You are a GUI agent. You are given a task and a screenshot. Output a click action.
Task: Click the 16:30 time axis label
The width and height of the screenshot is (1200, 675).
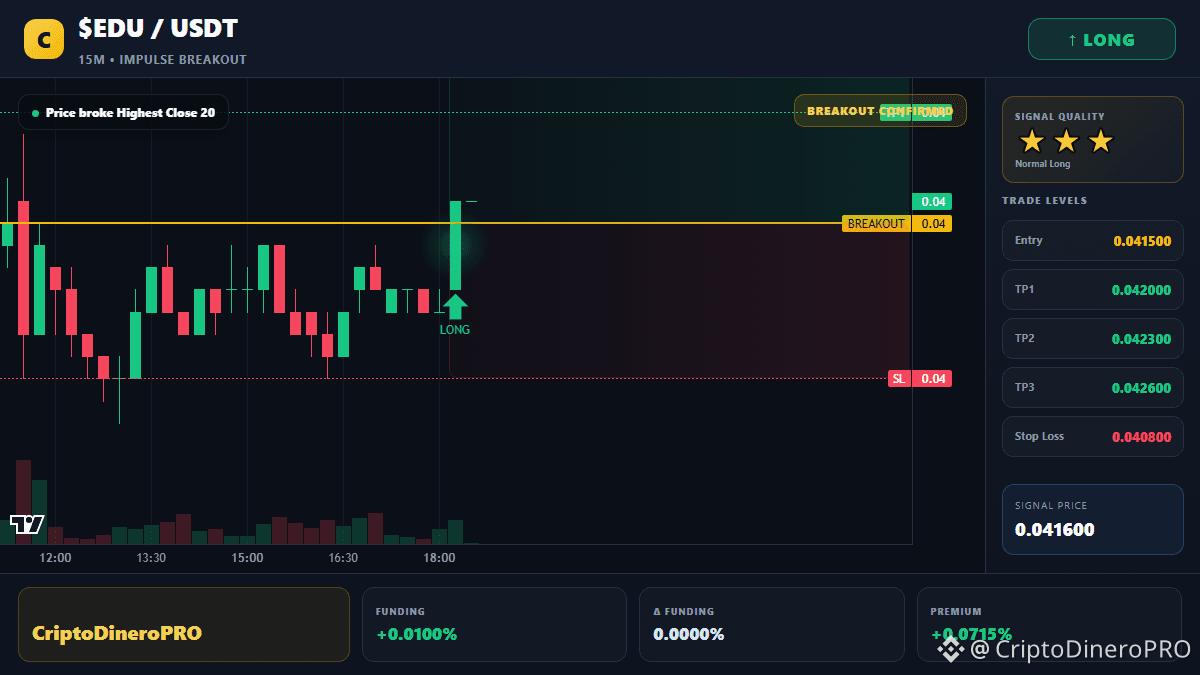click(x=343, y=558)
